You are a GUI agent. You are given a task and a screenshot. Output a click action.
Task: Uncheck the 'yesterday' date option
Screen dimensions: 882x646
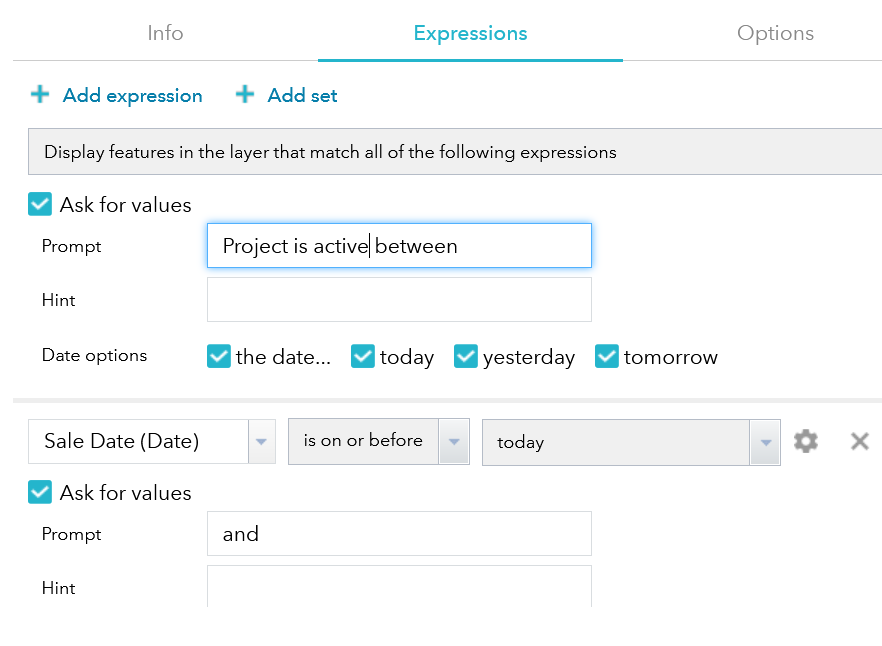point(466,357)
